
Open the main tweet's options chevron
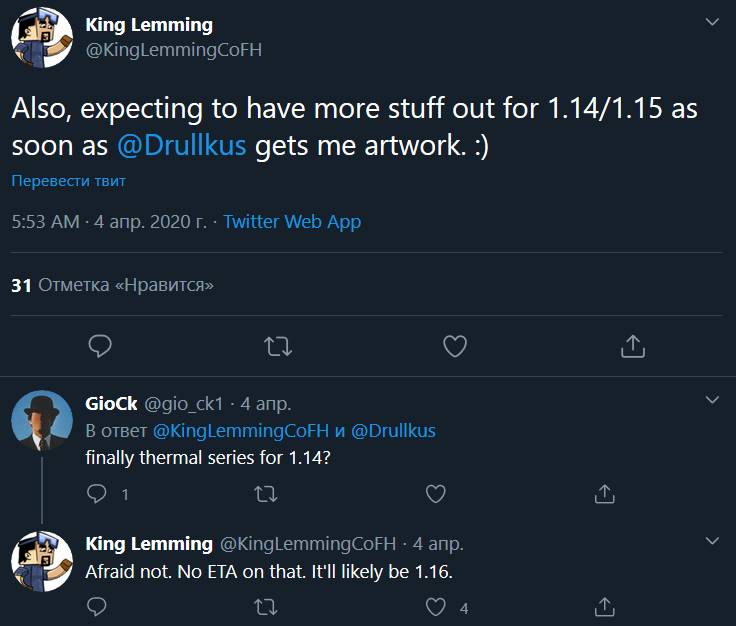pyautogui.click(x=712, y=21)
